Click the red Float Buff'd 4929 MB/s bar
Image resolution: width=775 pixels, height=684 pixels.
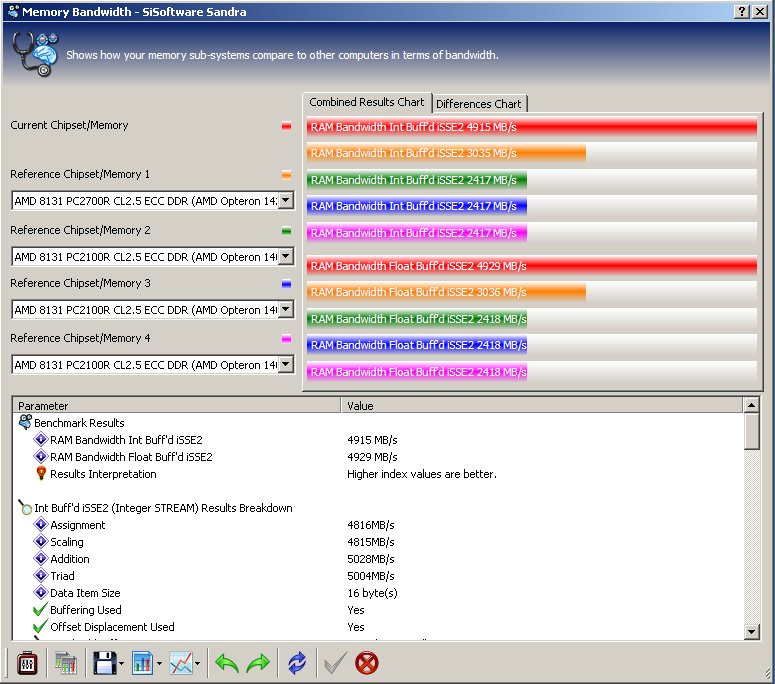(x=531, y=265)
